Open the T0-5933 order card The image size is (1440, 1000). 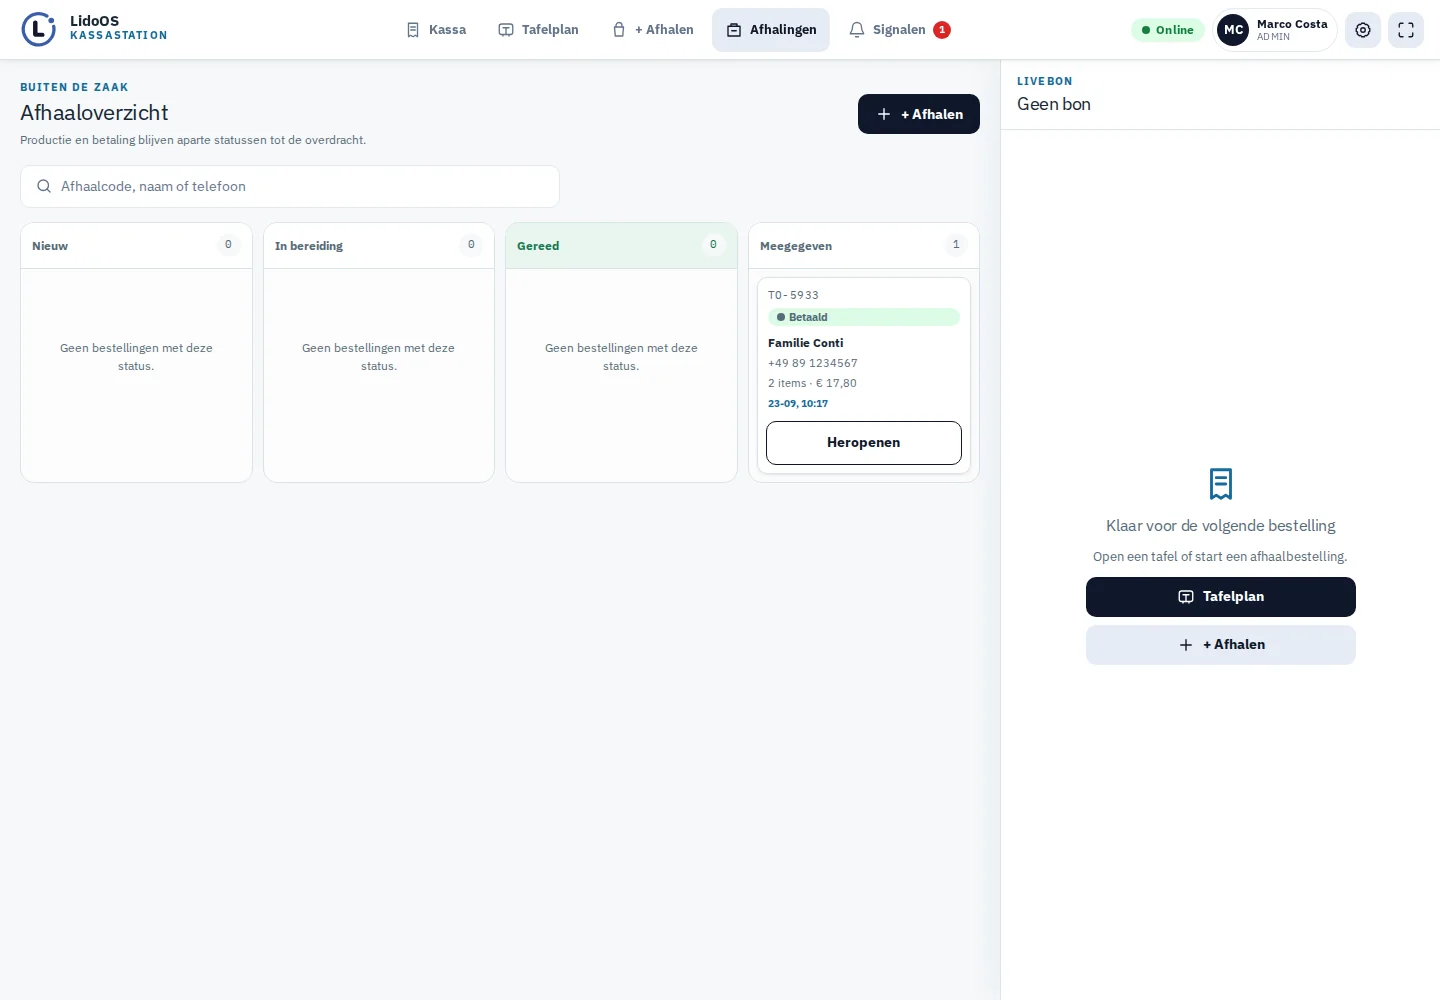pyautogui.click(x=864, y=375)
